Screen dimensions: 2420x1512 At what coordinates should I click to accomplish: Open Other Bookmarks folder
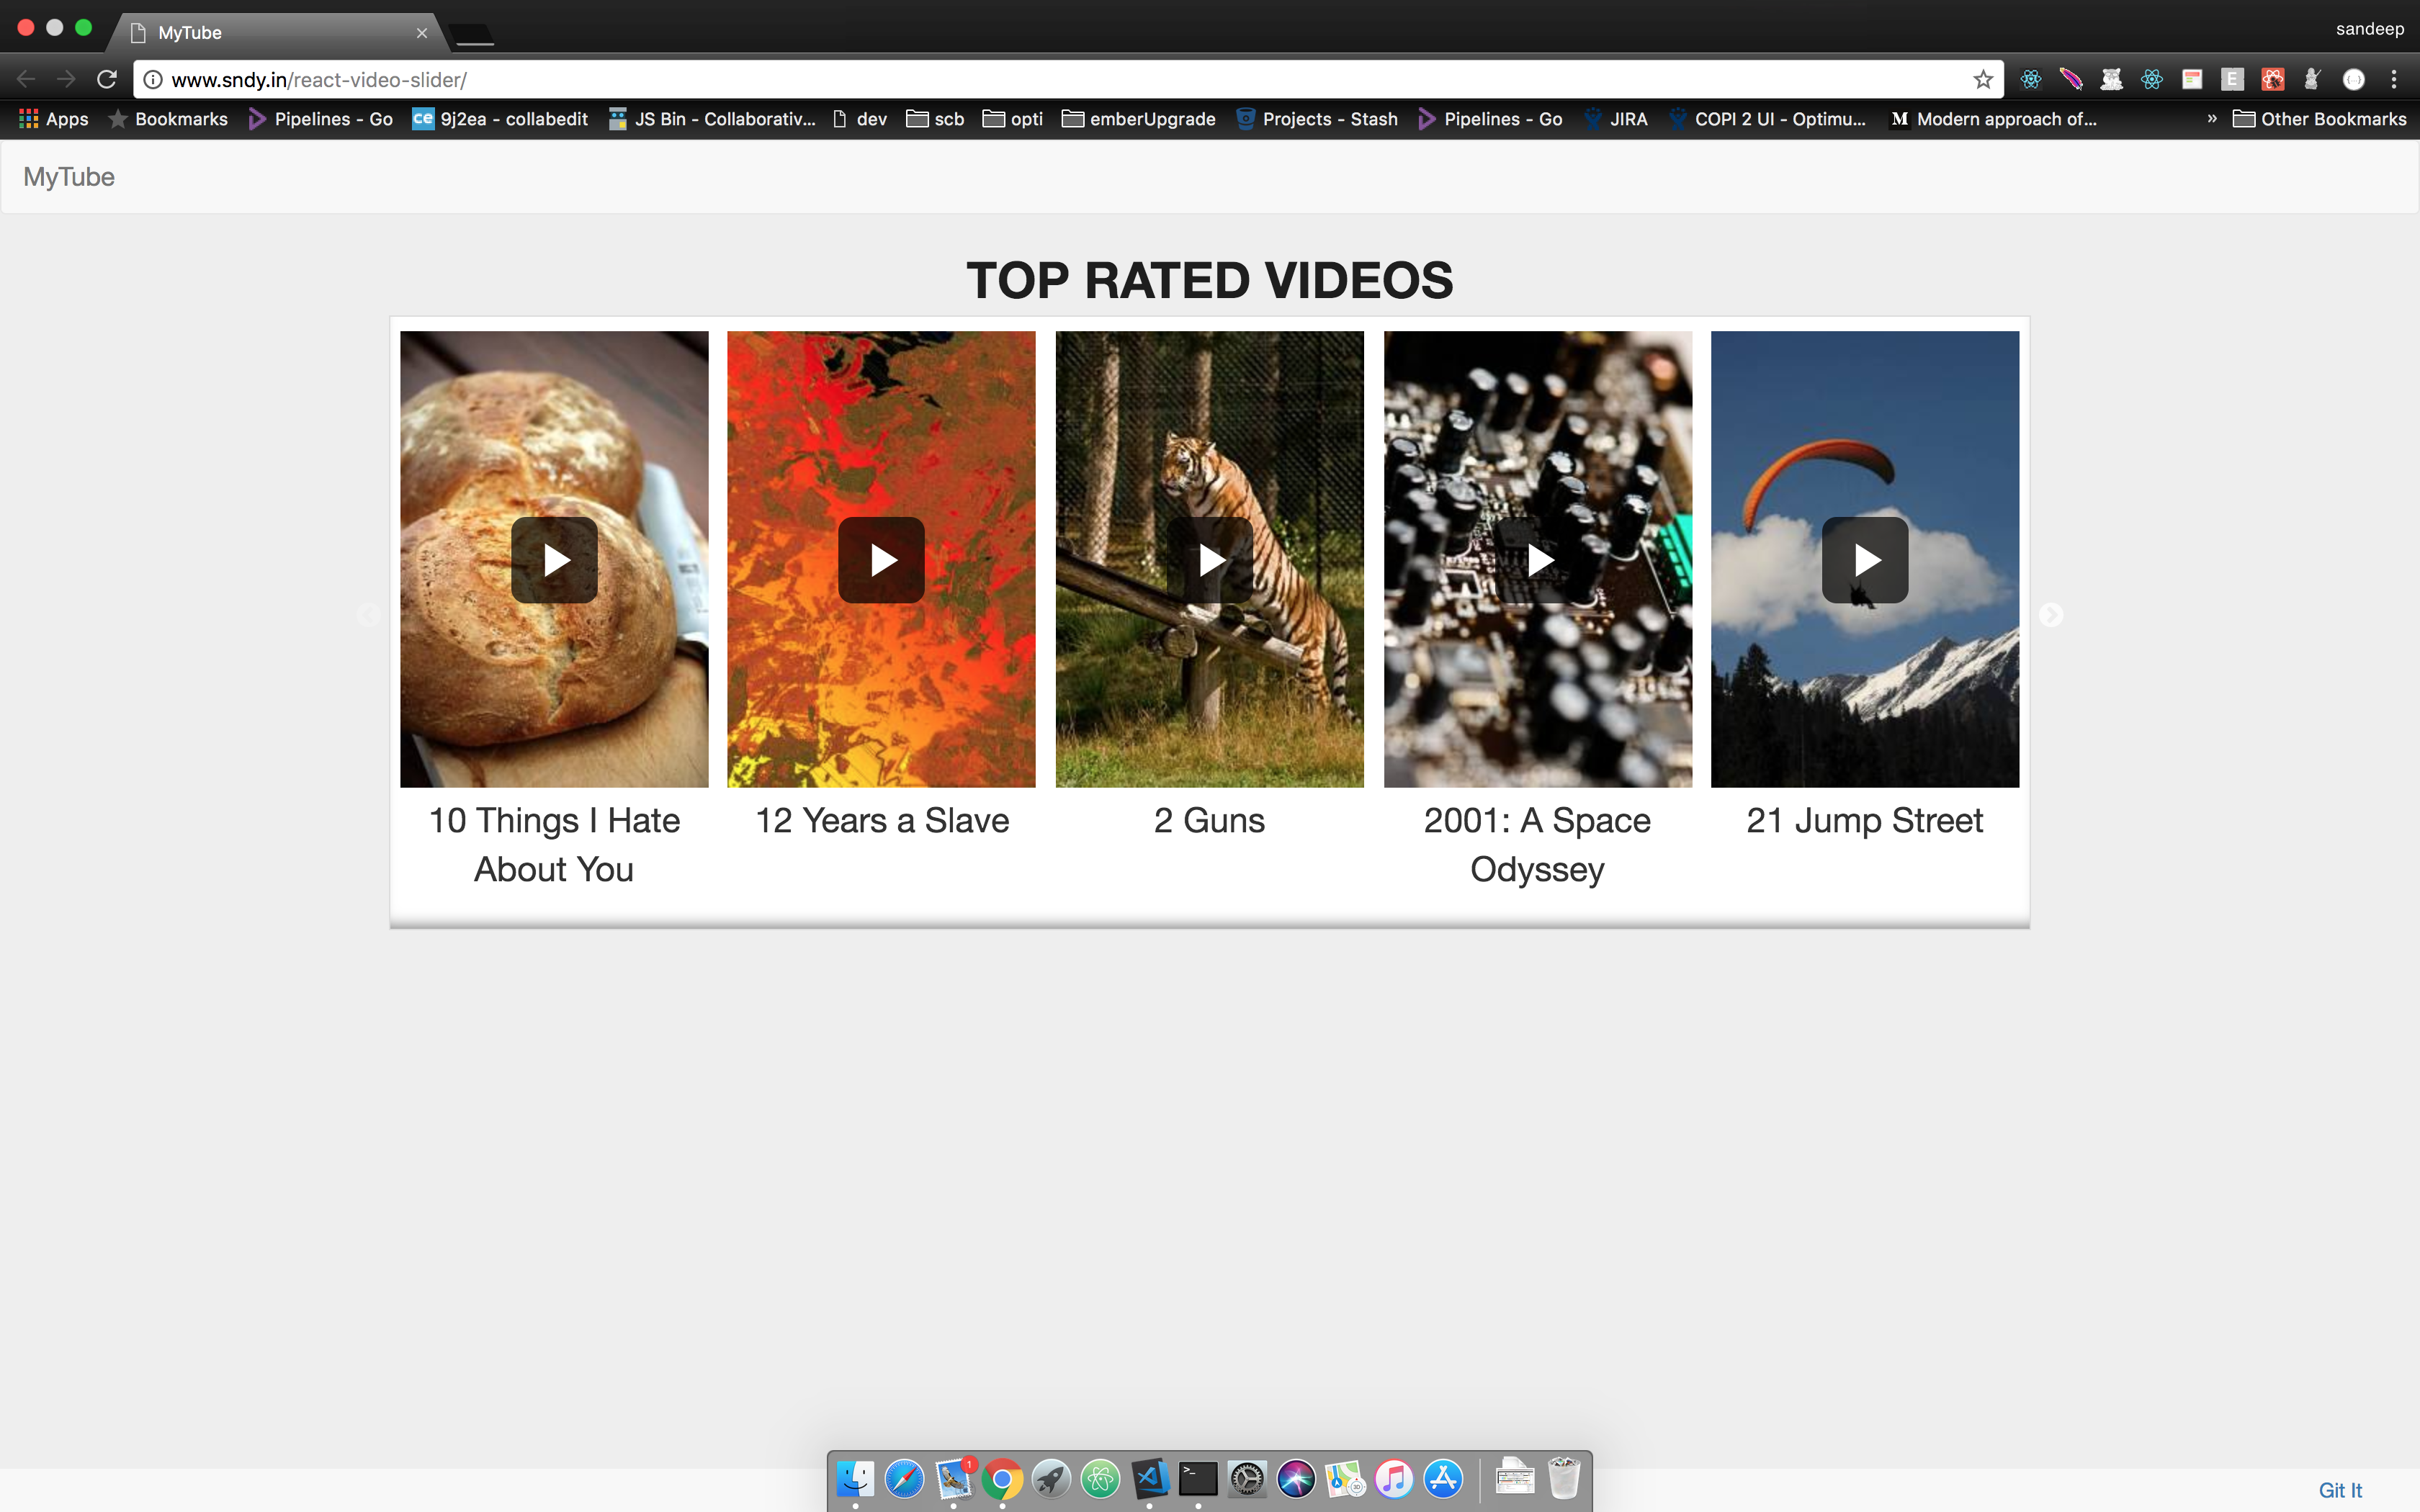[2320, 119]
